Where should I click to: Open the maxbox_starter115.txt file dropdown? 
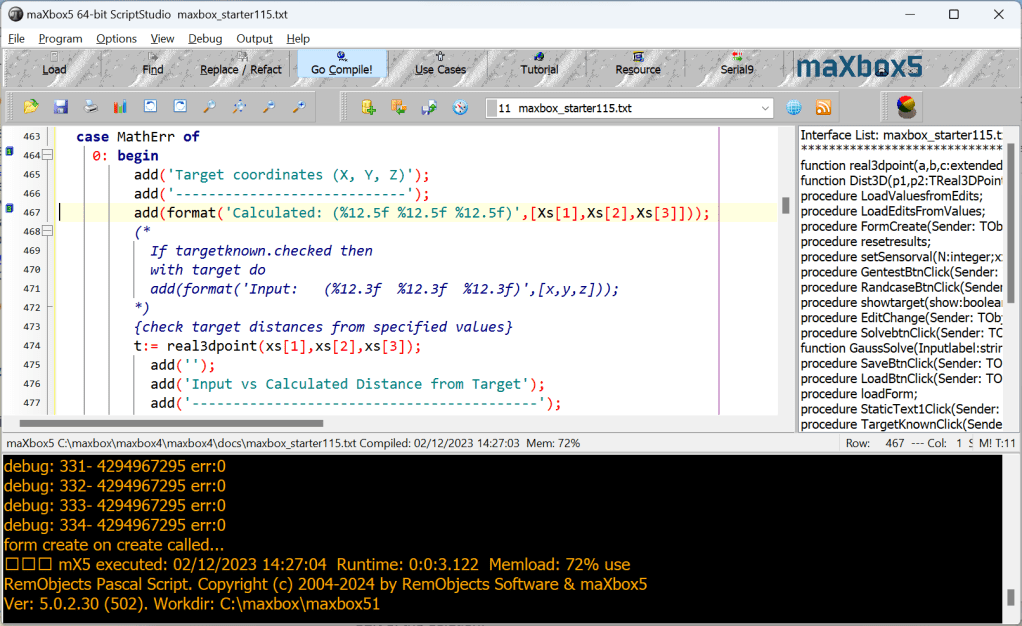coord(765,108)
